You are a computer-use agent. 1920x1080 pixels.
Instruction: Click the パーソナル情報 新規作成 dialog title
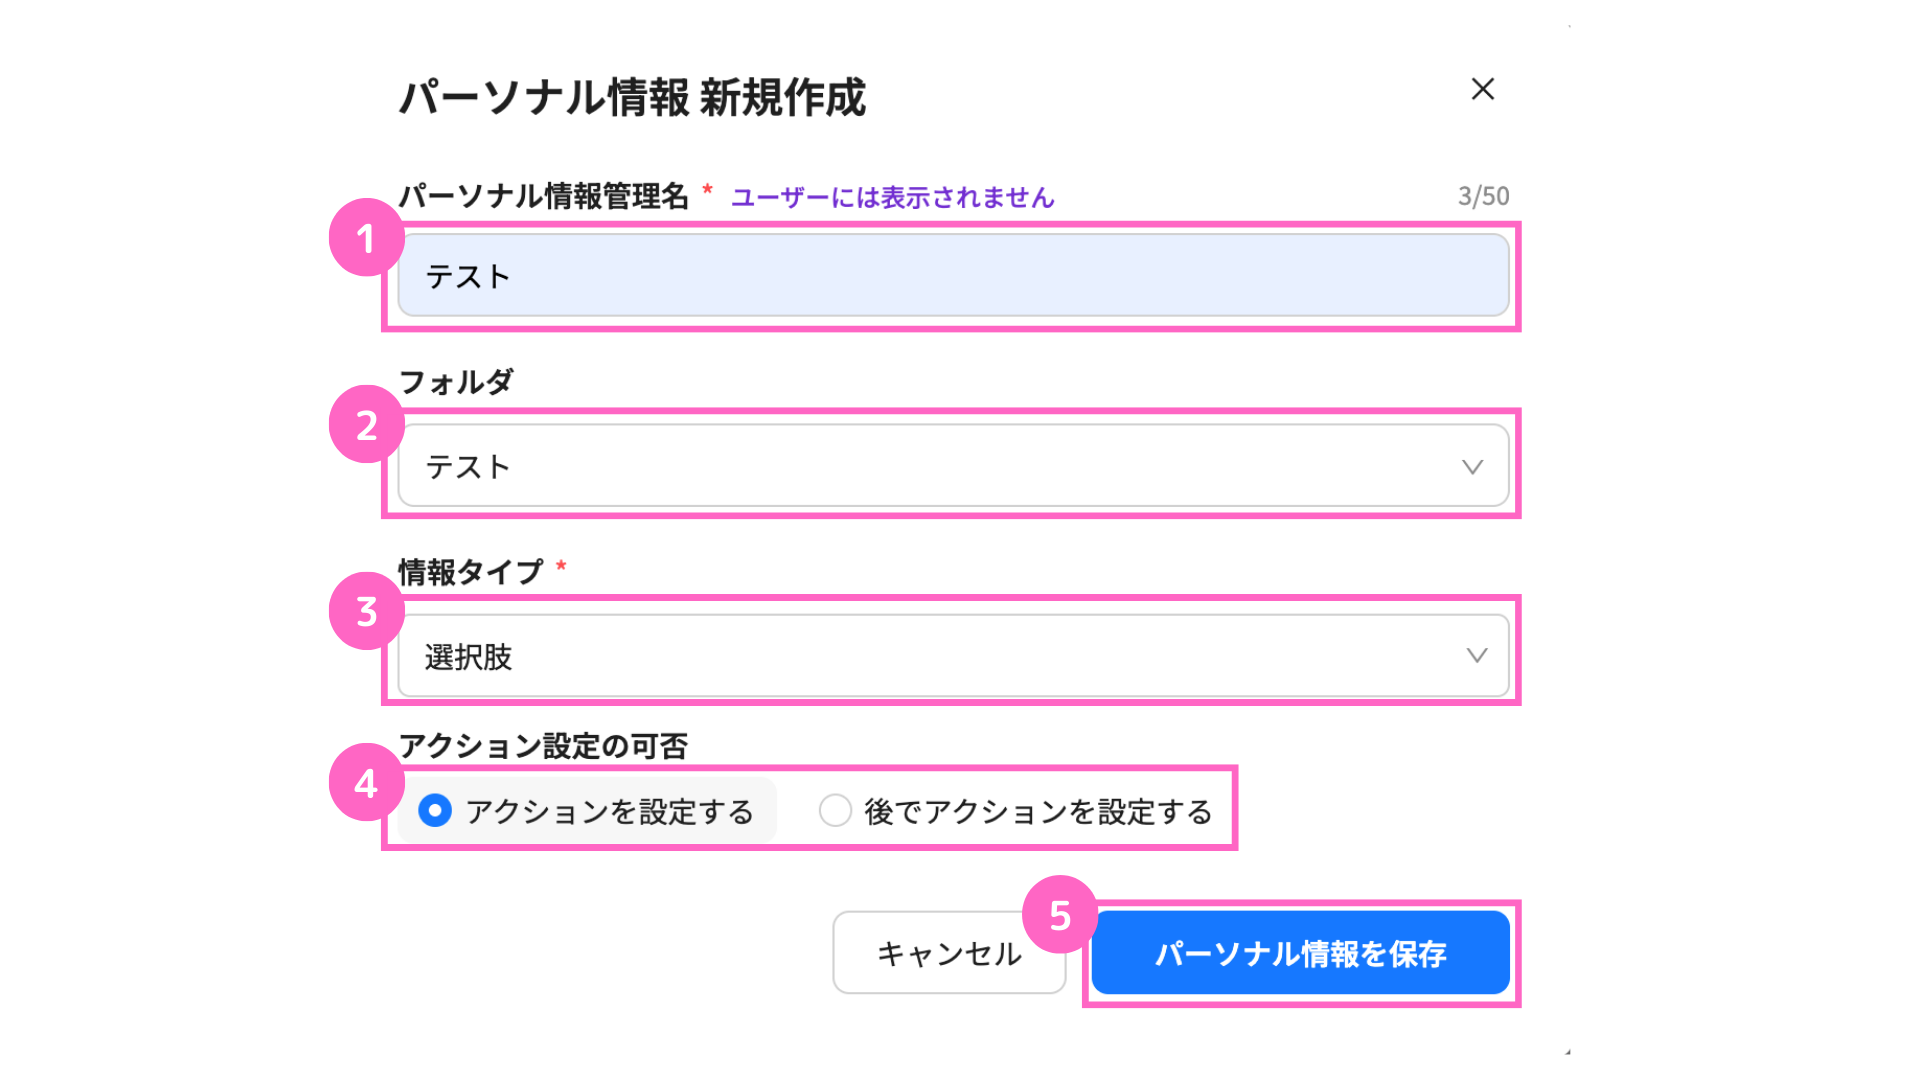tap(632, 98)
